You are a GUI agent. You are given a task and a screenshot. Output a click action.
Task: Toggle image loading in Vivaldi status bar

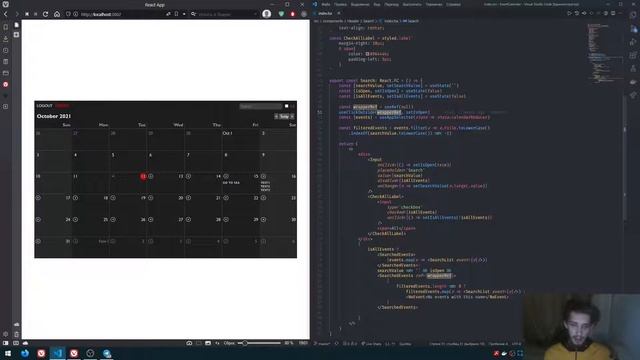point(208,343)
